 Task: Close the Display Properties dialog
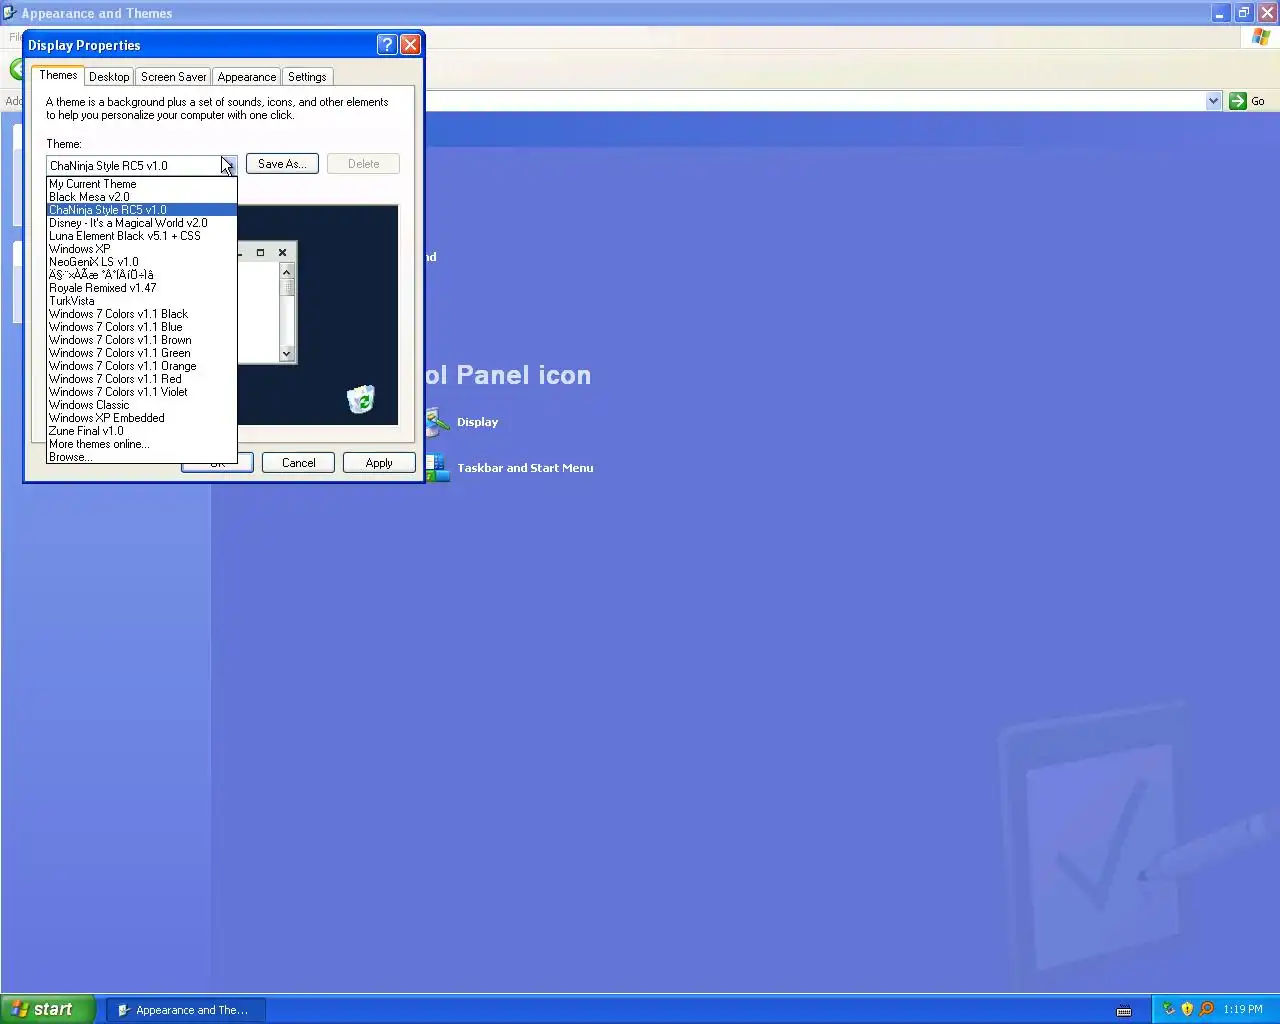click(x=410, y=45)
